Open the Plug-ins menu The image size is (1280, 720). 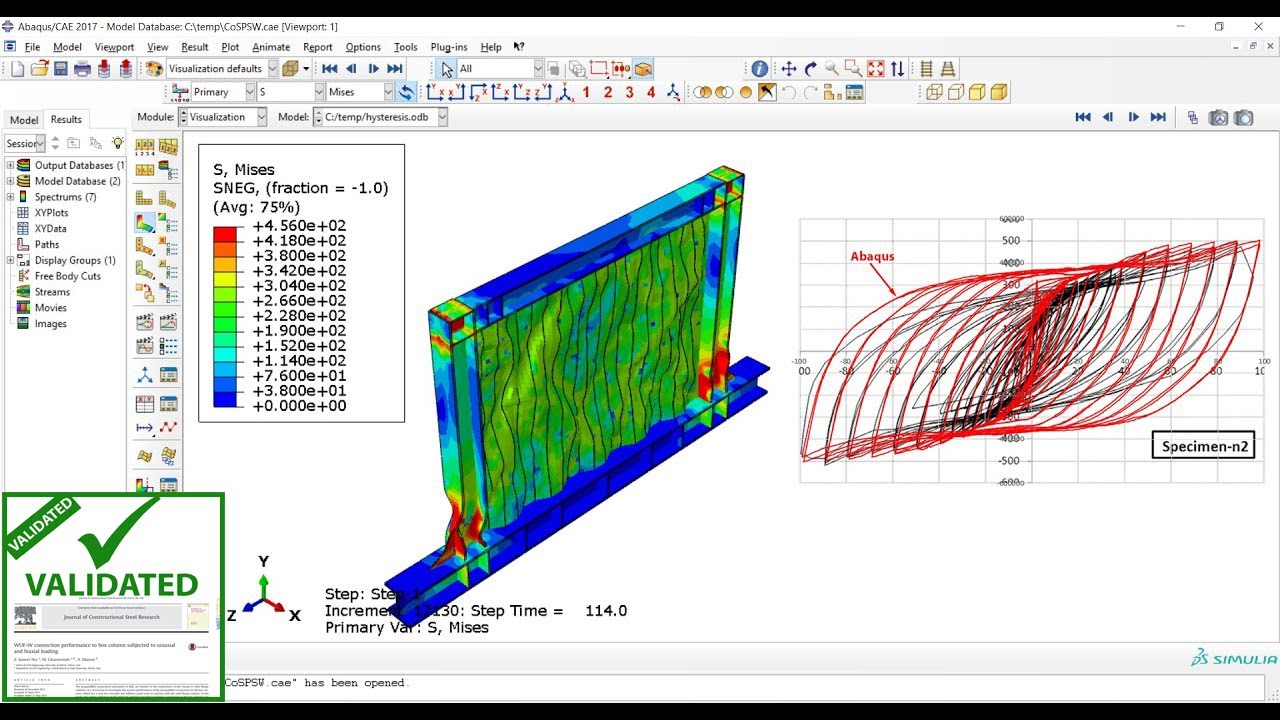click(x=449, y=47)
